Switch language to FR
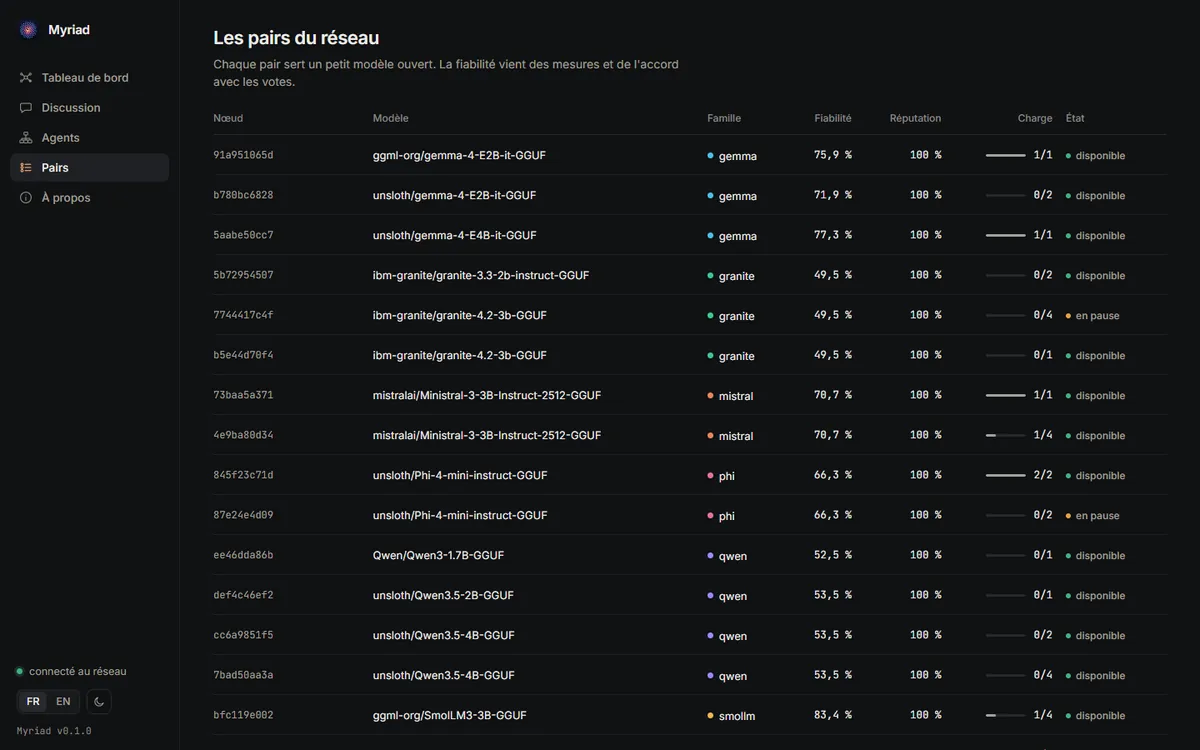This screenshot has height=750, width=1200. [x=34, y=702]
